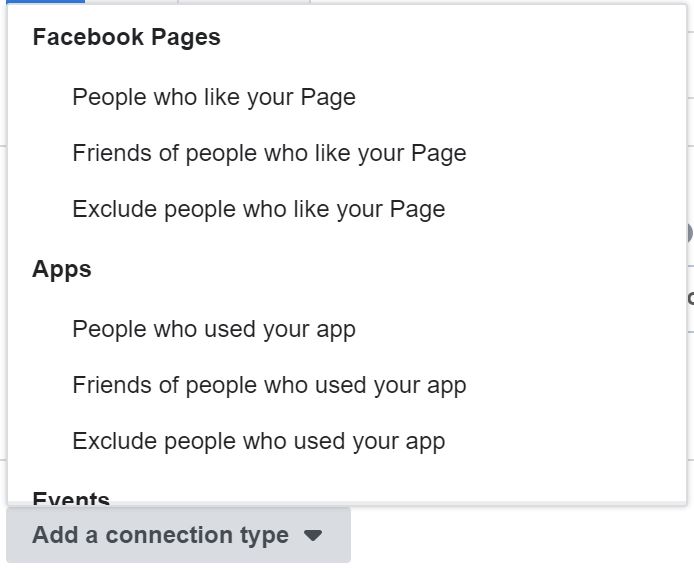The width and height of the screenshot is (694, 570).
Task: Click the "Events" category at the list bottom
Action: (x=71, y=498)
